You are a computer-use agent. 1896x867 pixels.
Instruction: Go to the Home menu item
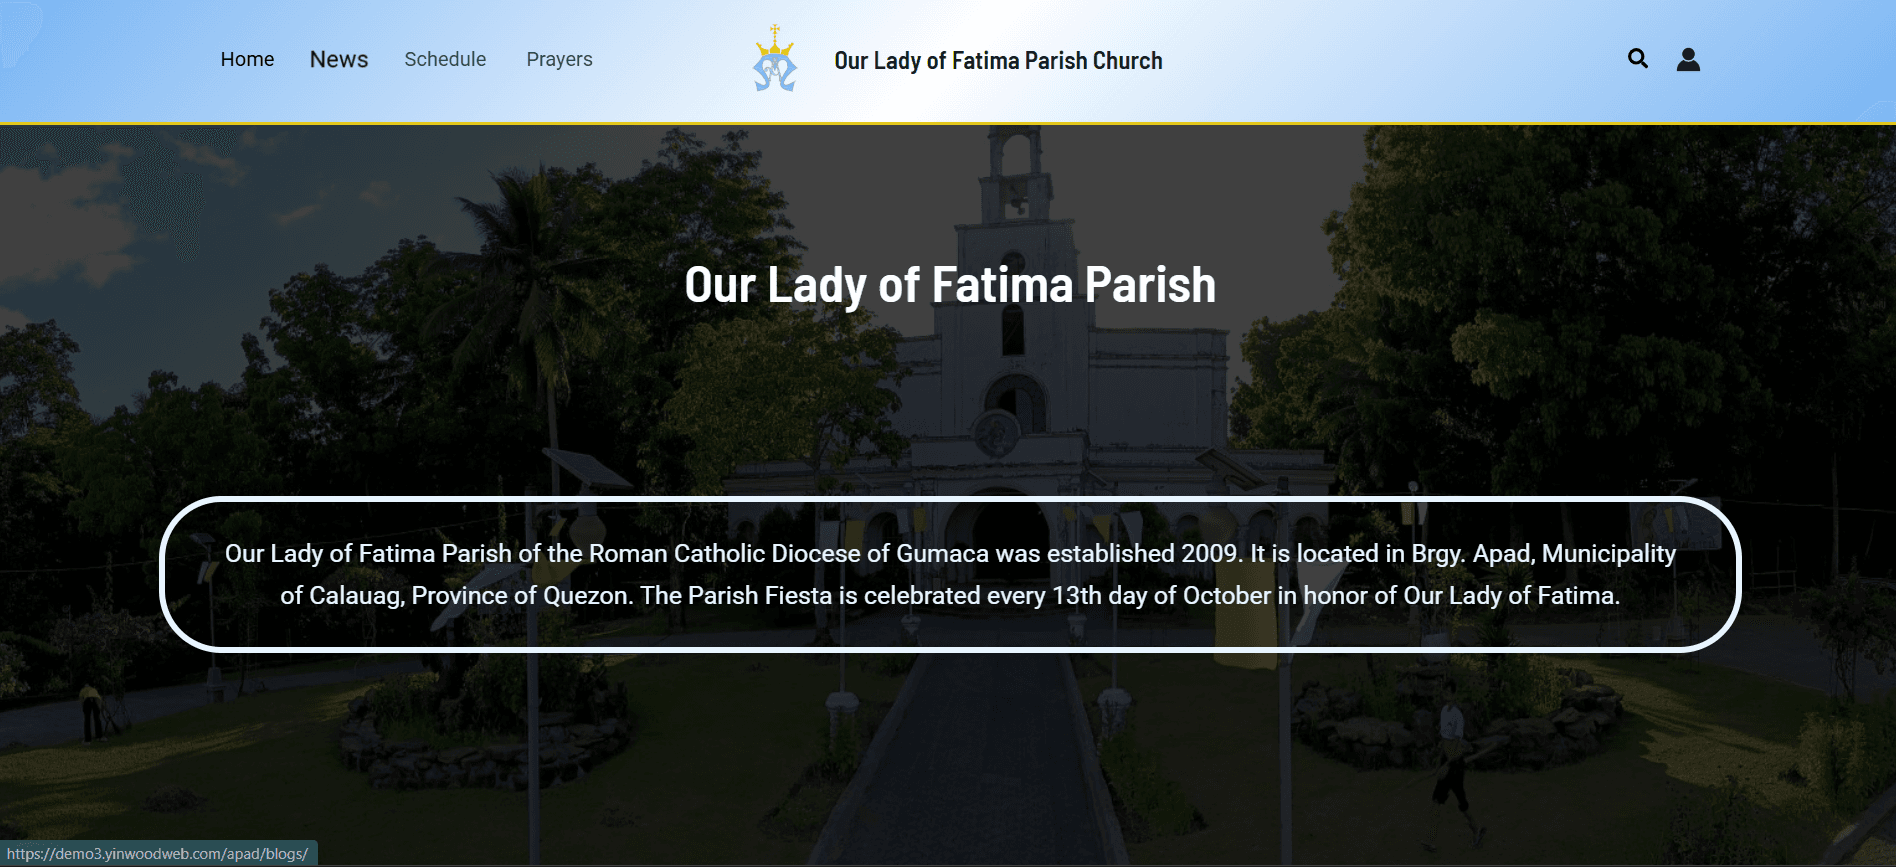coord(247,59)
